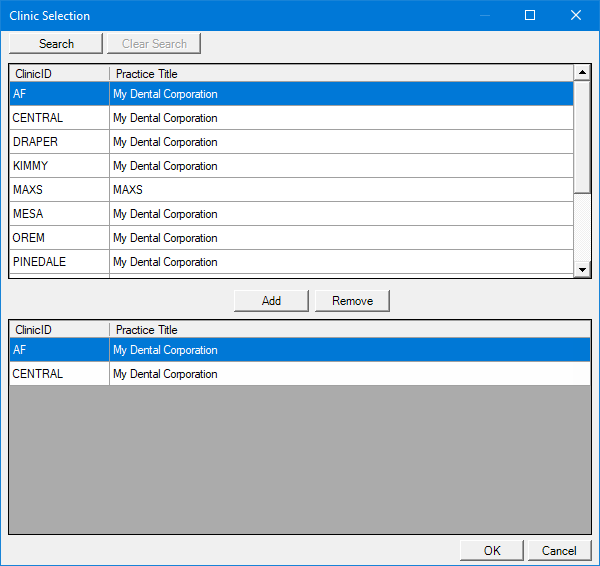600x566 pixels.
Task: Sort upper list by Practice Title header
Action: (340, 74)
